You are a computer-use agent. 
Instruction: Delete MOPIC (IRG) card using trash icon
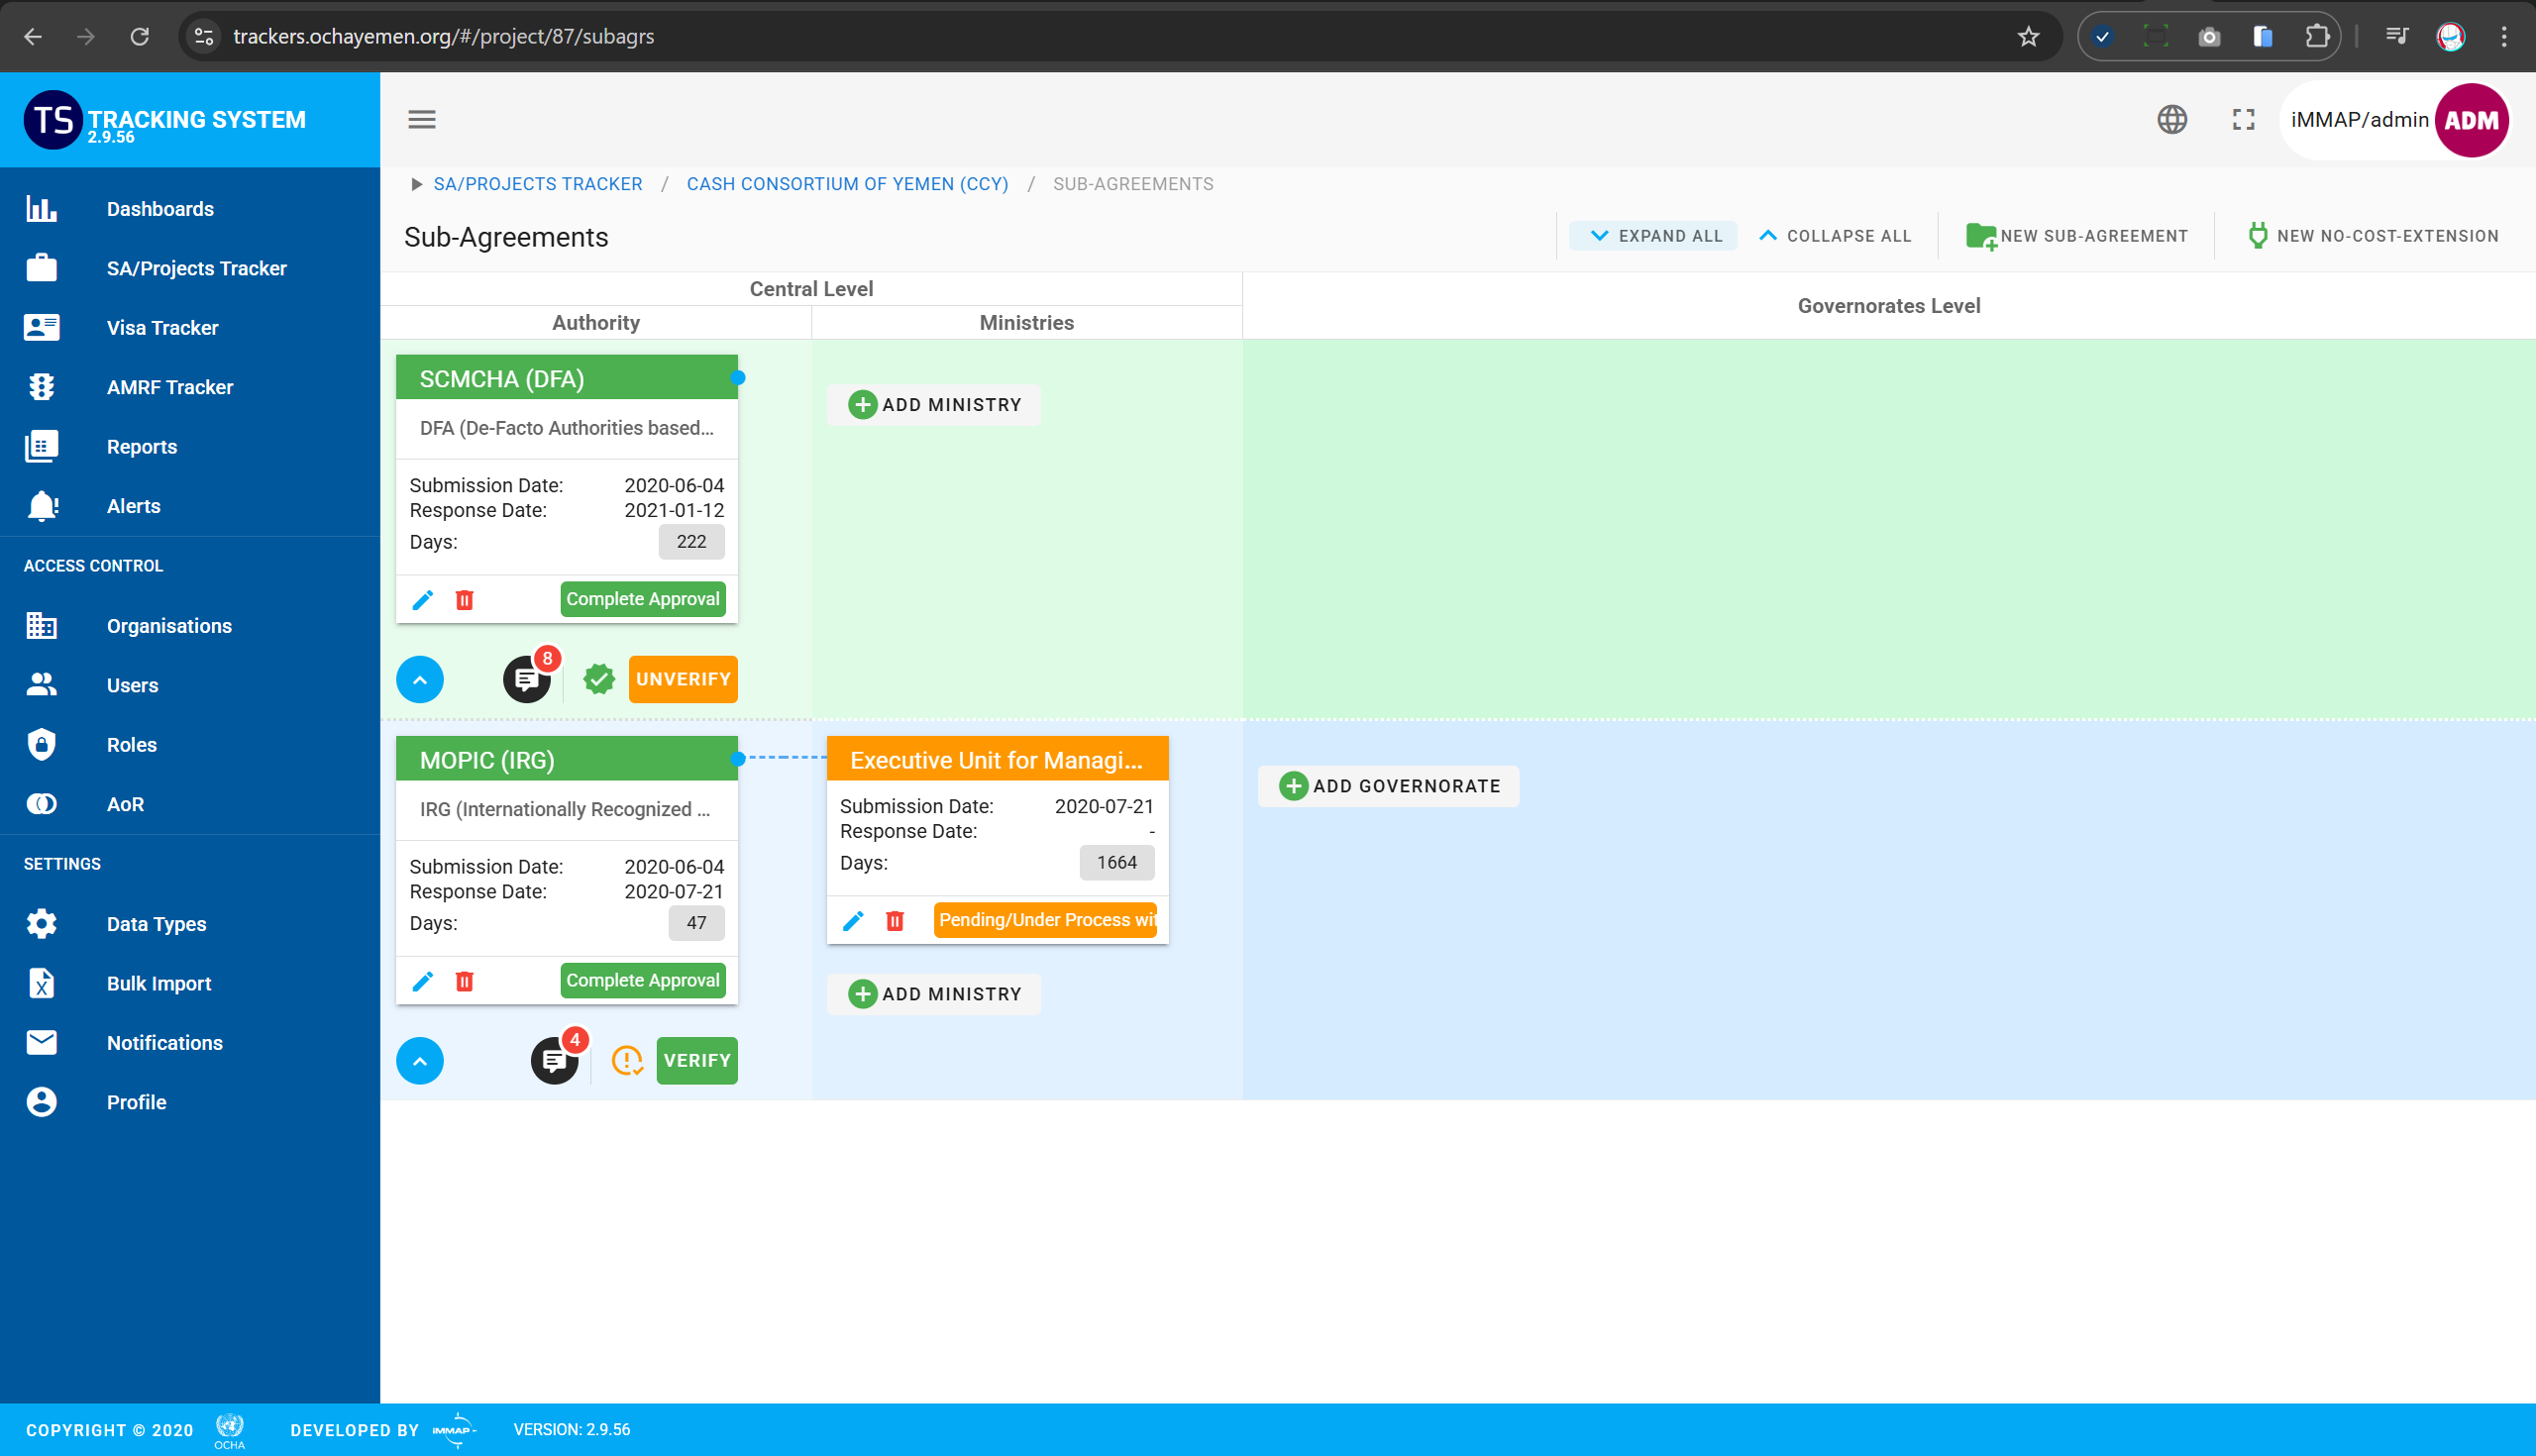point(464,981)
